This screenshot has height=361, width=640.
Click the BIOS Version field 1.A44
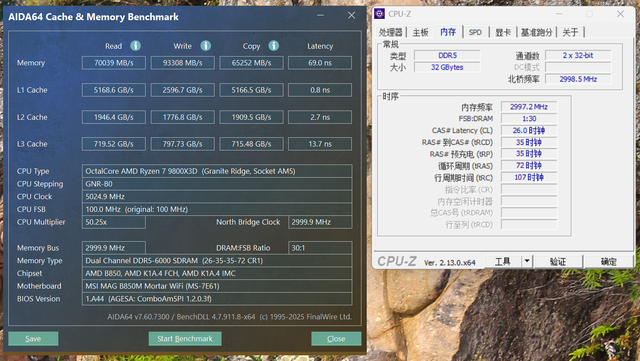pos(217,299)
